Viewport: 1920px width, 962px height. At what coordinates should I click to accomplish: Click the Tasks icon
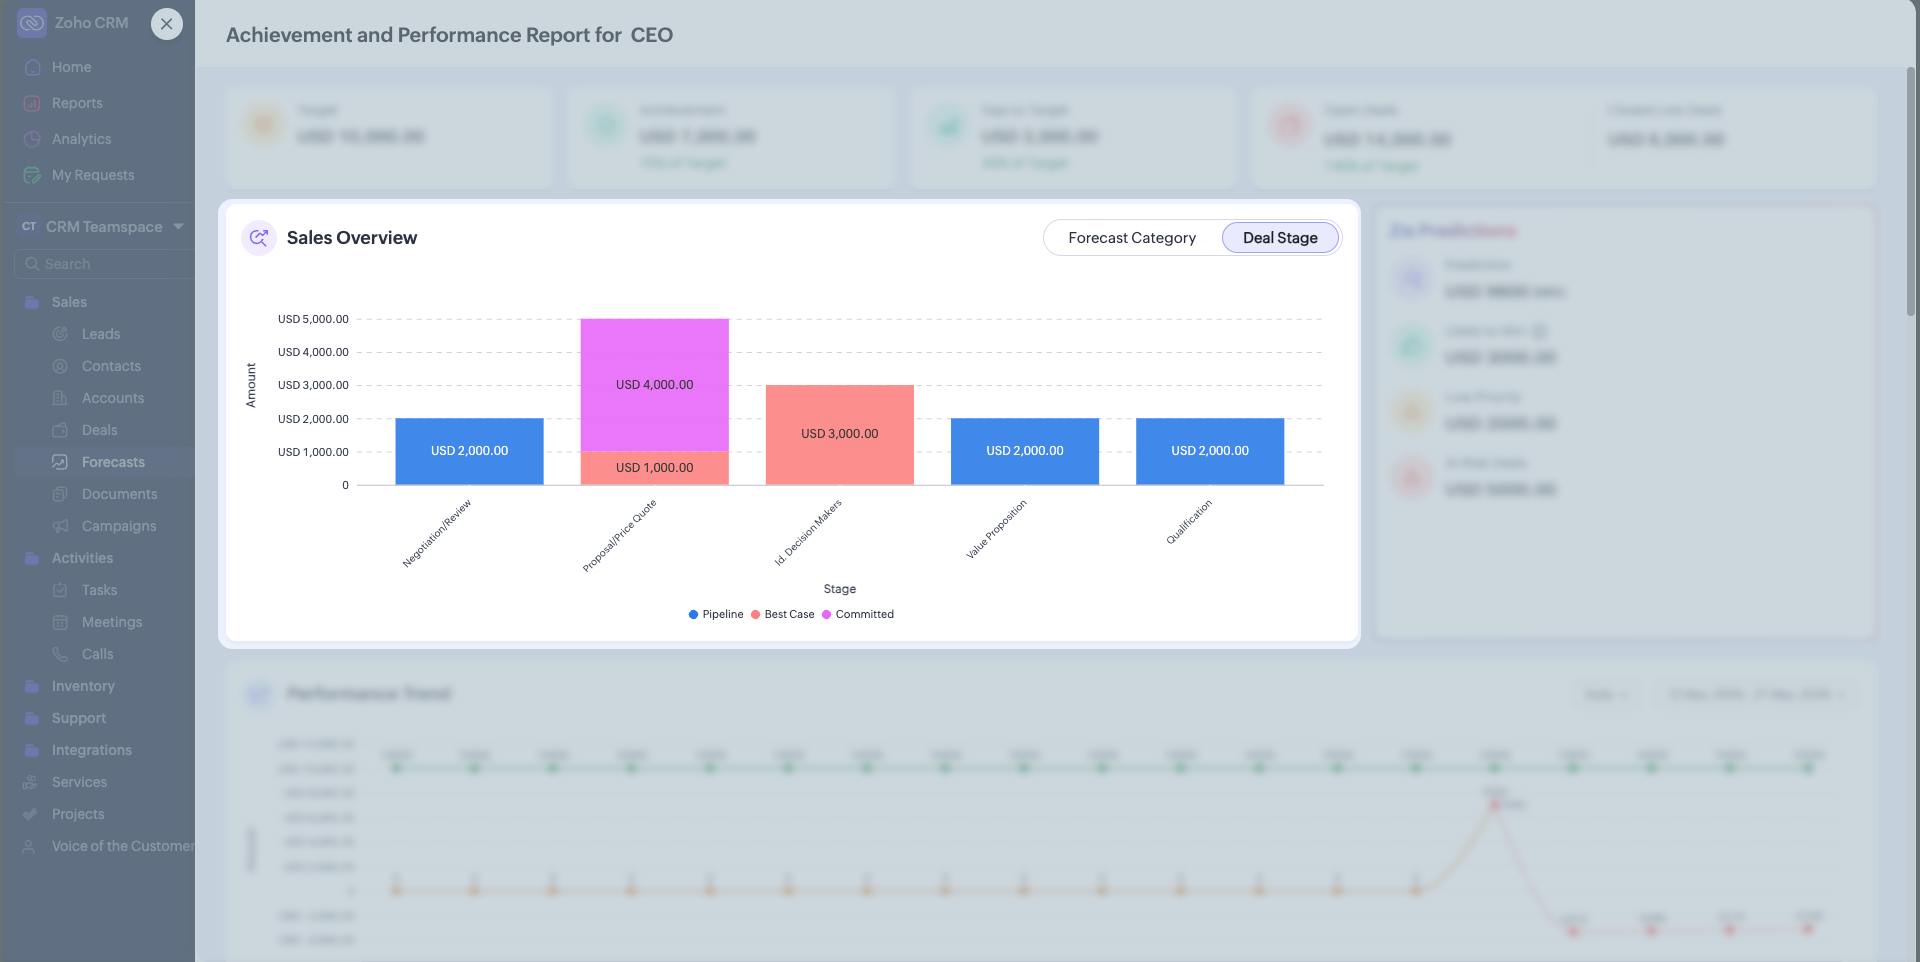60,590
